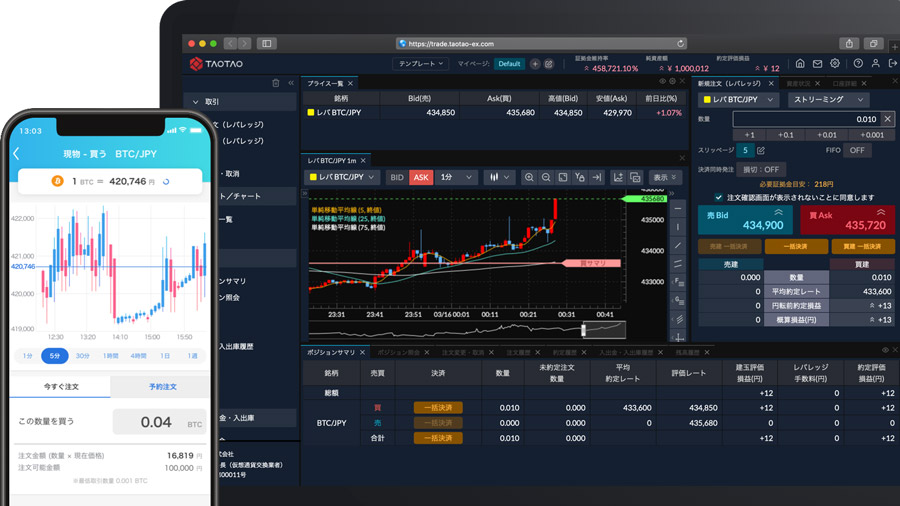Image resolution: width=900 pixels, height=506 pixels.
Task: Refresh the BTC price on the phone
Action: pos(166,181)
